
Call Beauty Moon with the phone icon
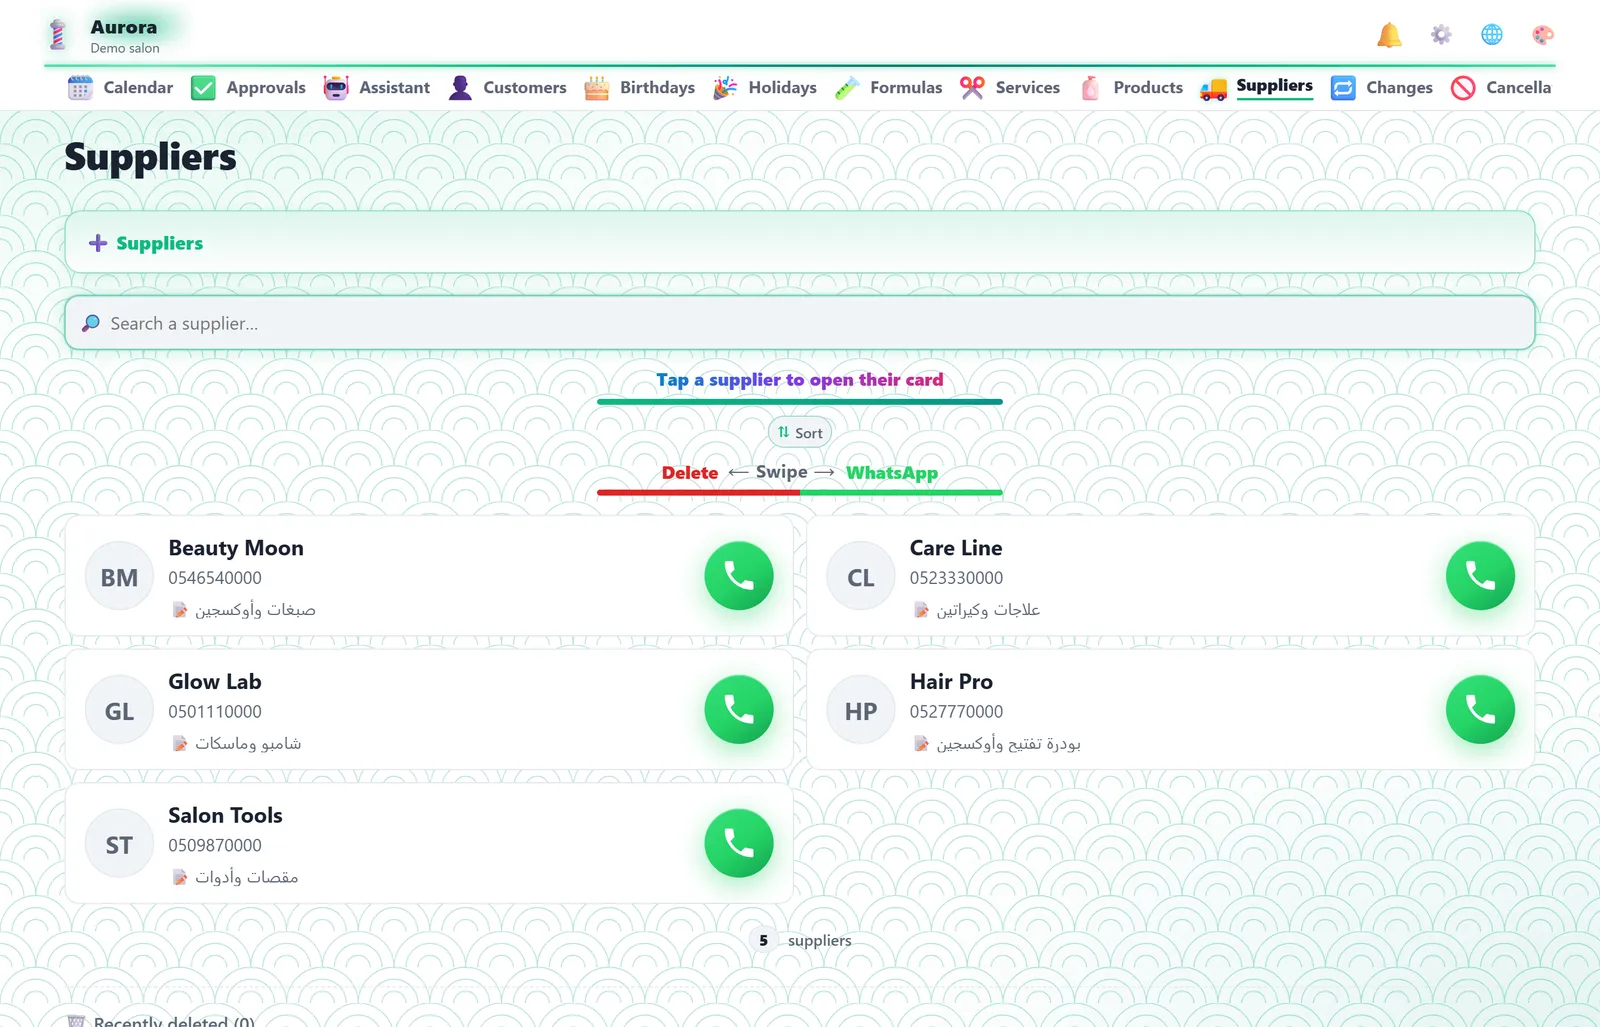click(738, 576)
